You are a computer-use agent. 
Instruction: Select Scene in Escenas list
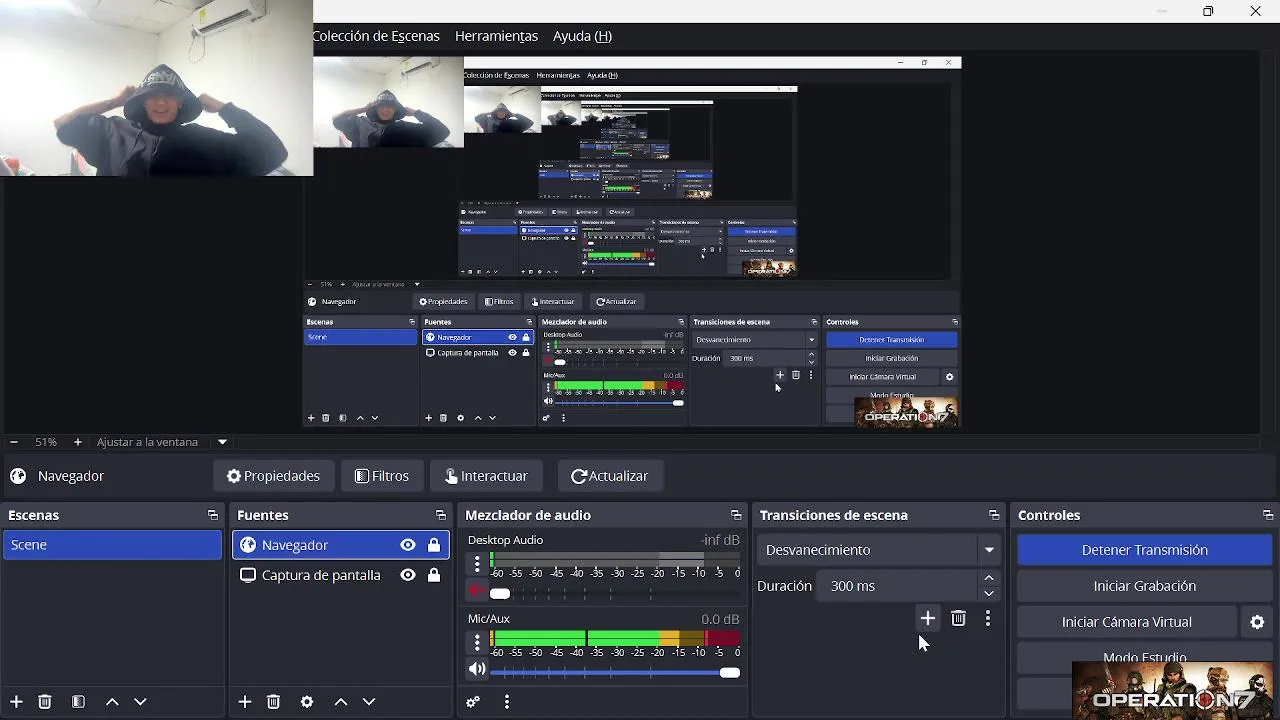112,545
